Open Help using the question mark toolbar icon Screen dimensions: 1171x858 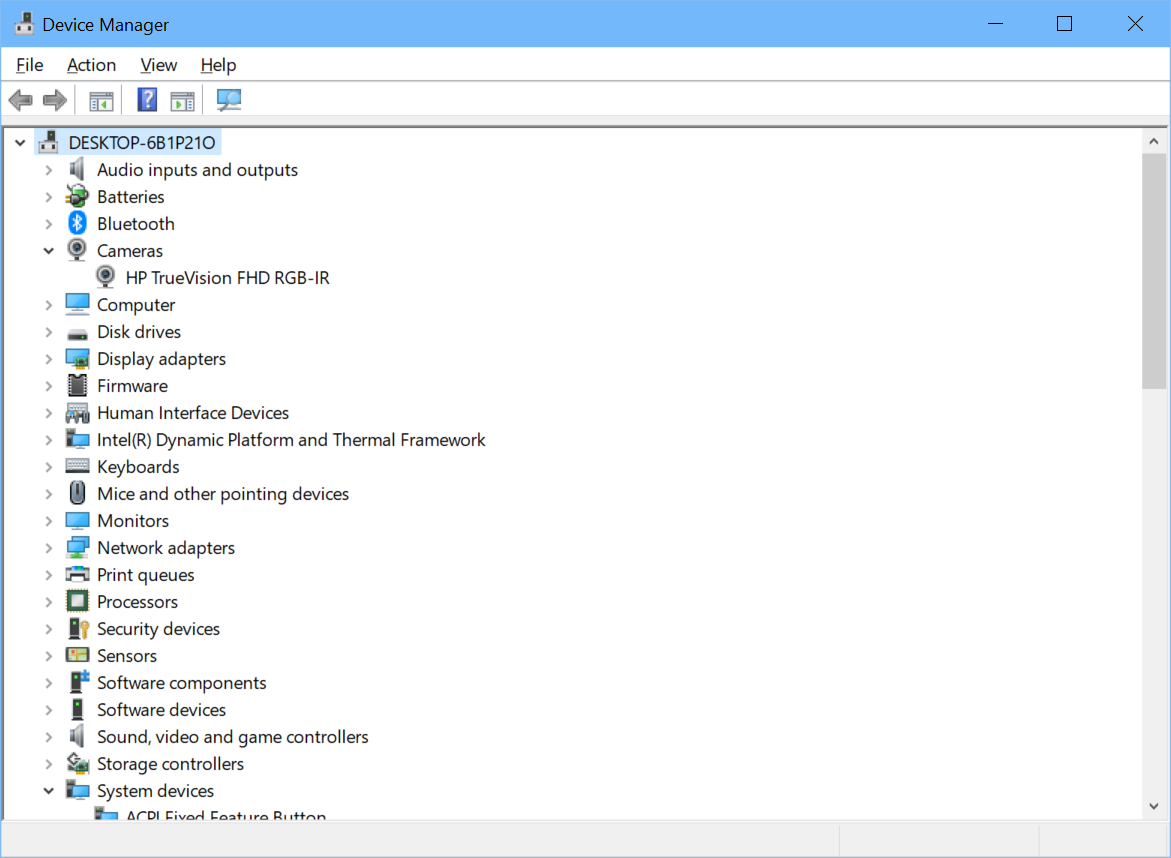pos(146,99)
